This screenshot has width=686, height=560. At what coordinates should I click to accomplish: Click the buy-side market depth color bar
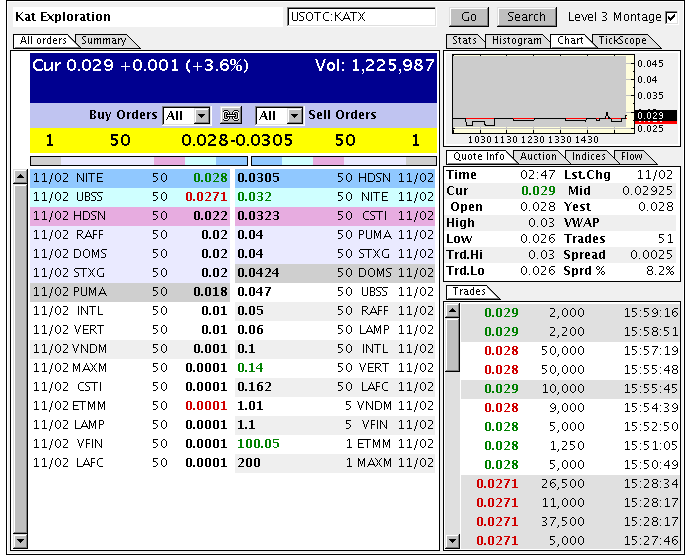tap(138, 160)
